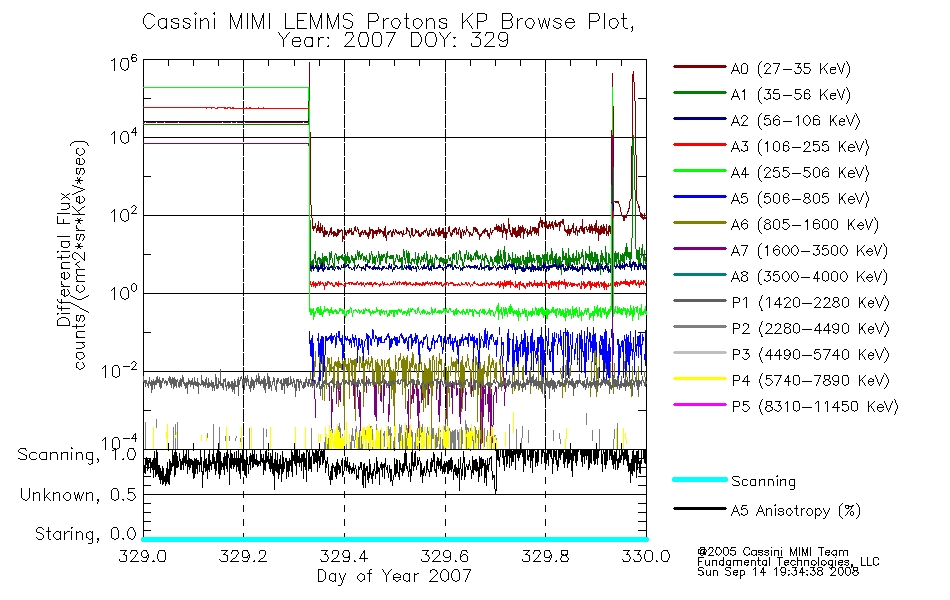The image size is (950, 600).
Task: Click the A5 Anisotropy (%) legend text
Action: click(x=796, y=511)
